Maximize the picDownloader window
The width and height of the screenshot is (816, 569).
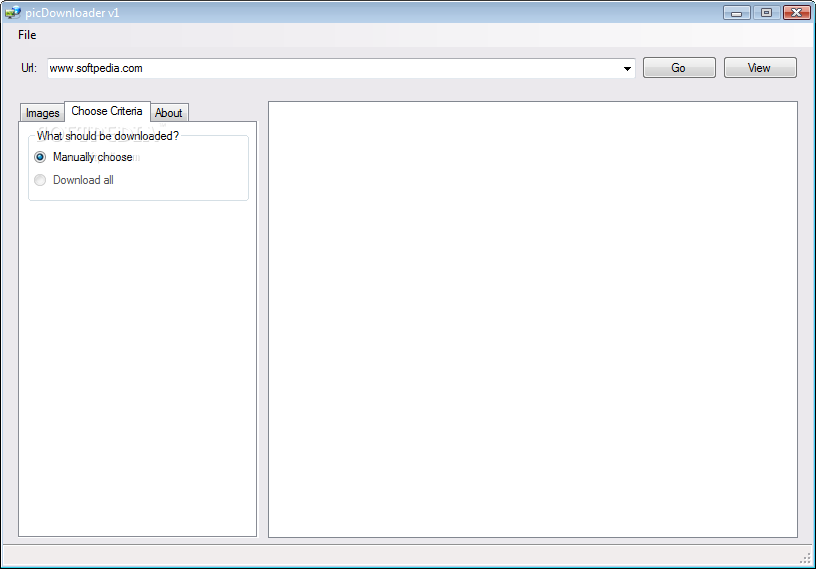click(x=766, y=12)
